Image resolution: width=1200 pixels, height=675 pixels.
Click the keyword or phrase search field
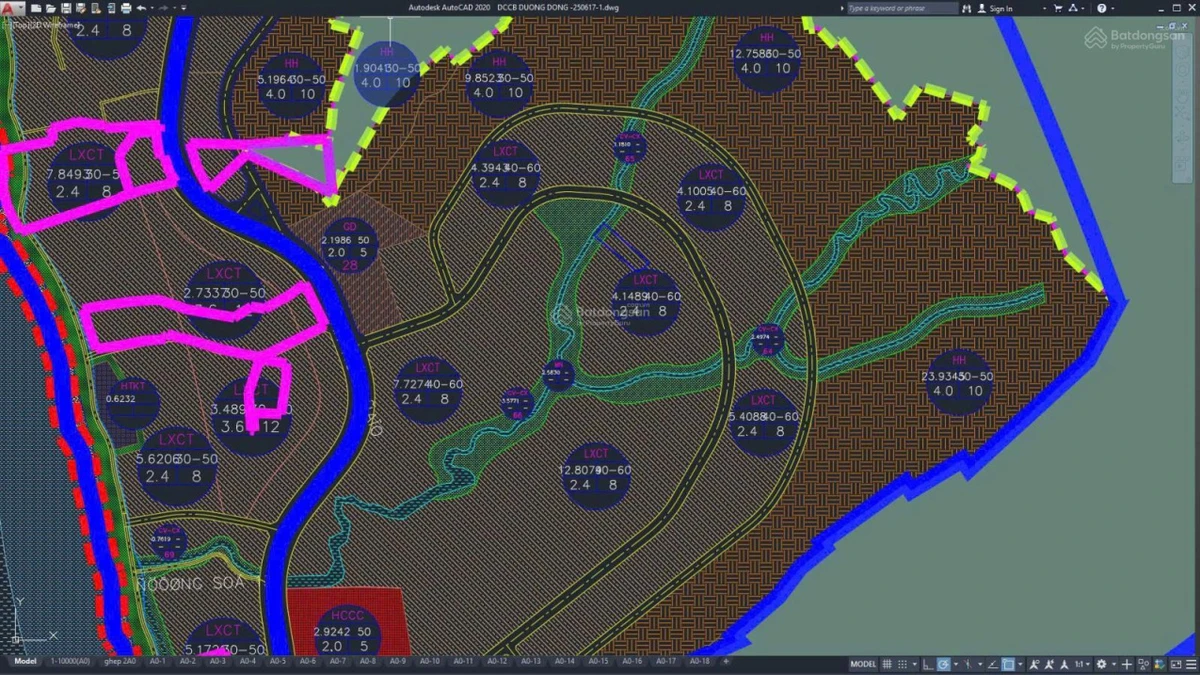tap(902, 8)
